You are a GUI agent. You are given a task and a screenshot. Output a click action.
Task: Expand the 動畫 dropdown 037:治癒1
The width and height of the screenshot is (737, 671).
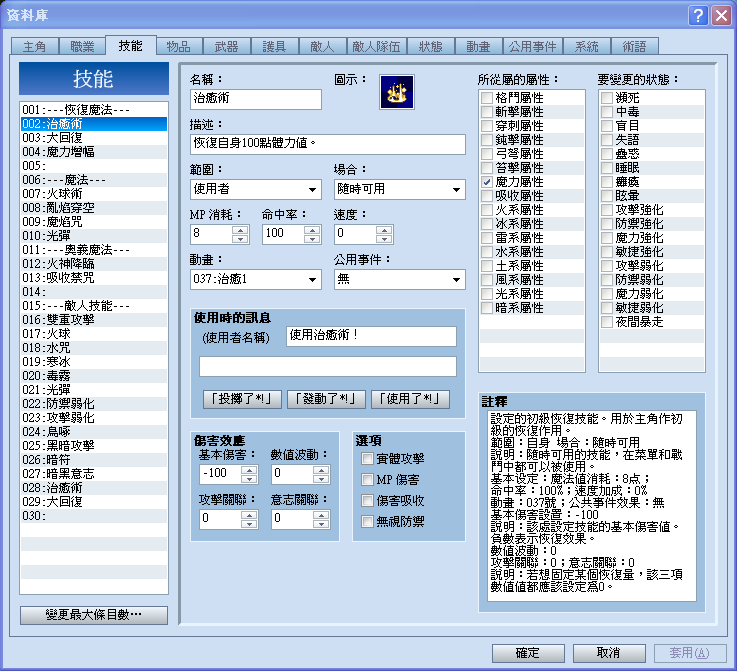click(256, 280)
